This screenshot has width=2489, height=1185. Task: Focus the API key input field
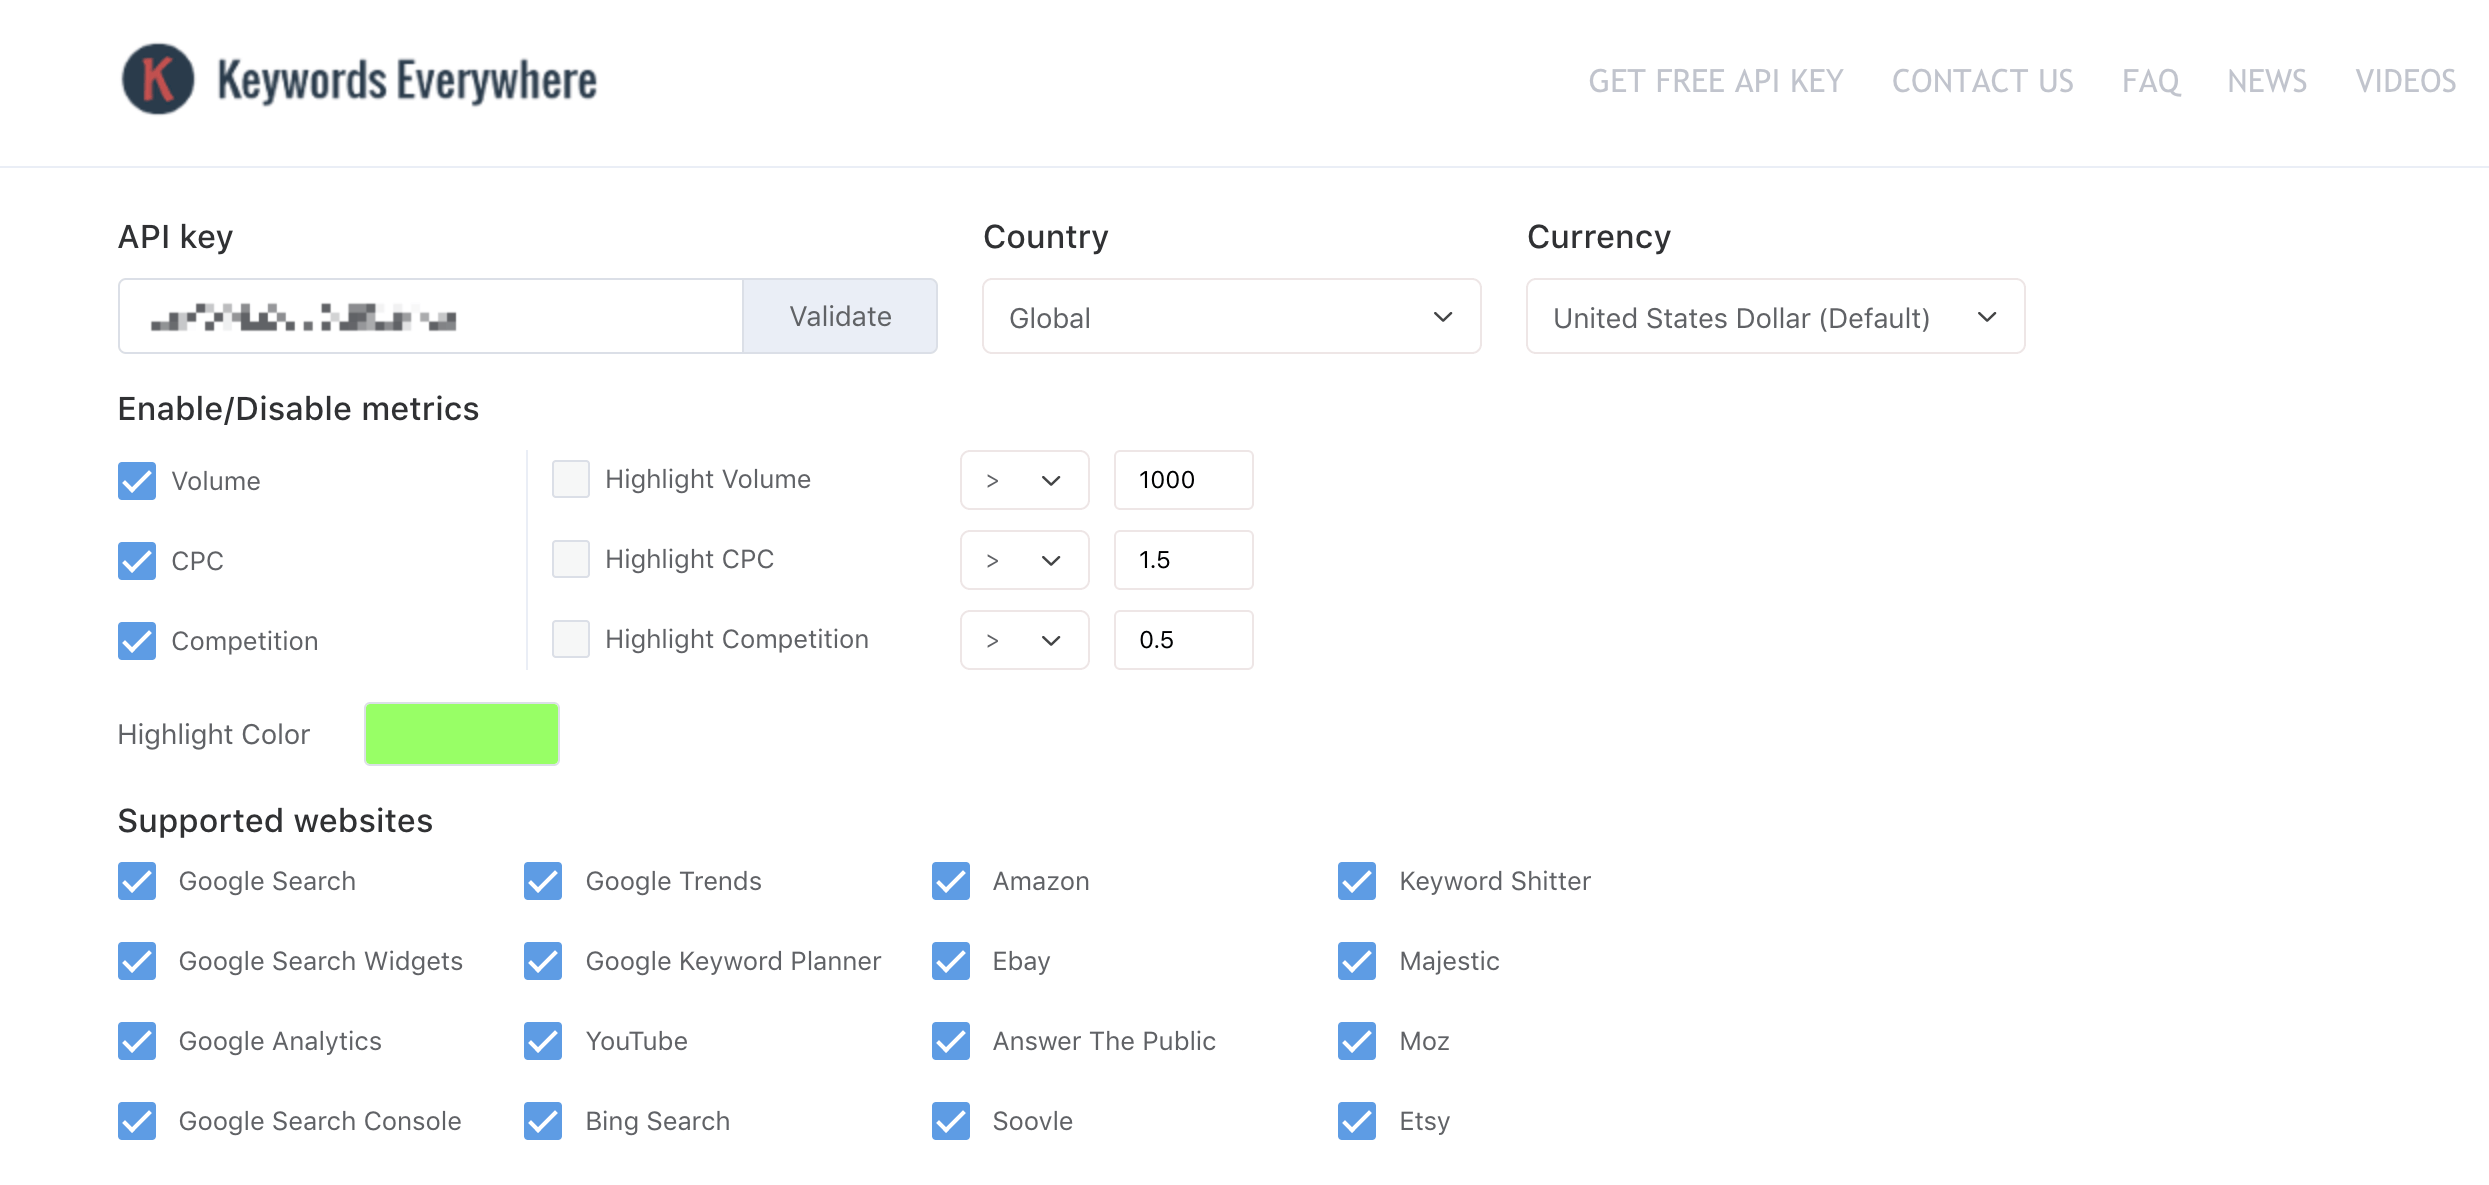click(430, 316)
